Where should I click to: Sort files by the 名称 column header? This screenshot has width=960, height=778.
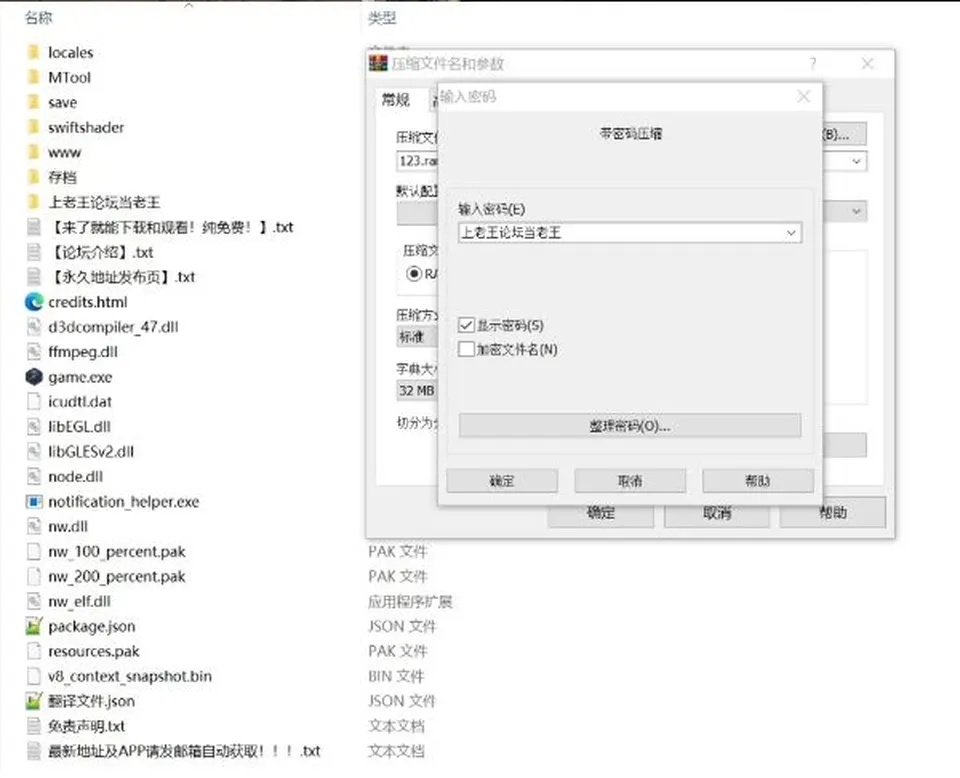click(39, 18)
